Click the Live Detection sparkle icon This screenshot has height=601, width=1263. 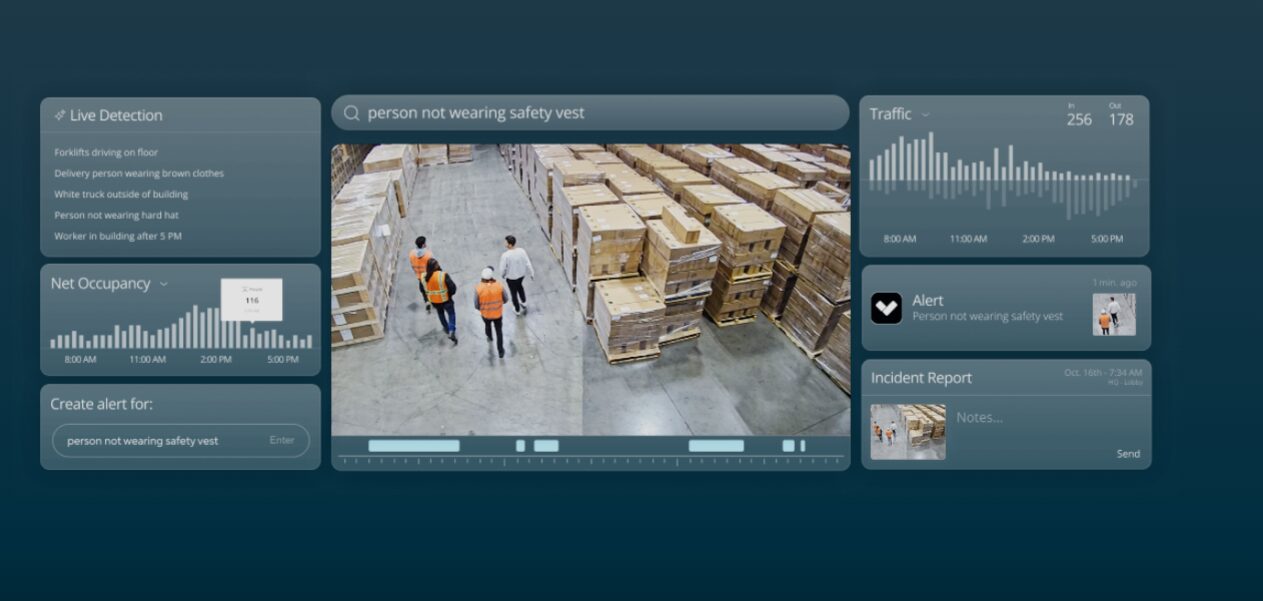[x=60, y=115]
